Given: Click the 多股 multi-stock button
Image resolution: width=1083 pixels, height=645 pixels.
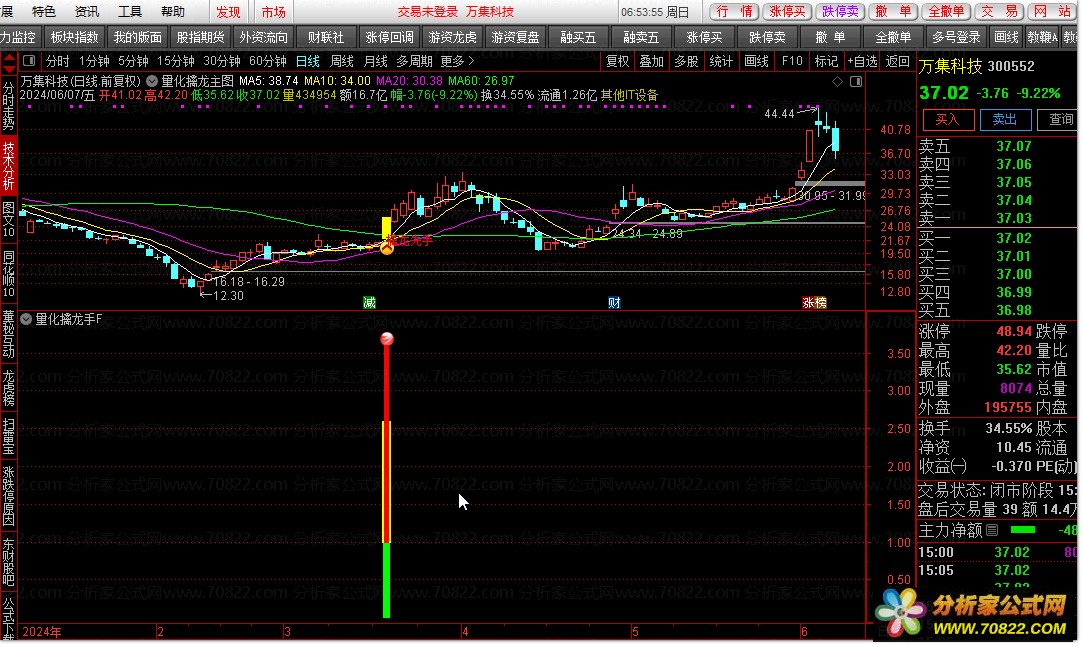Looking at the screenshot, I should click(x=687, y=61).
